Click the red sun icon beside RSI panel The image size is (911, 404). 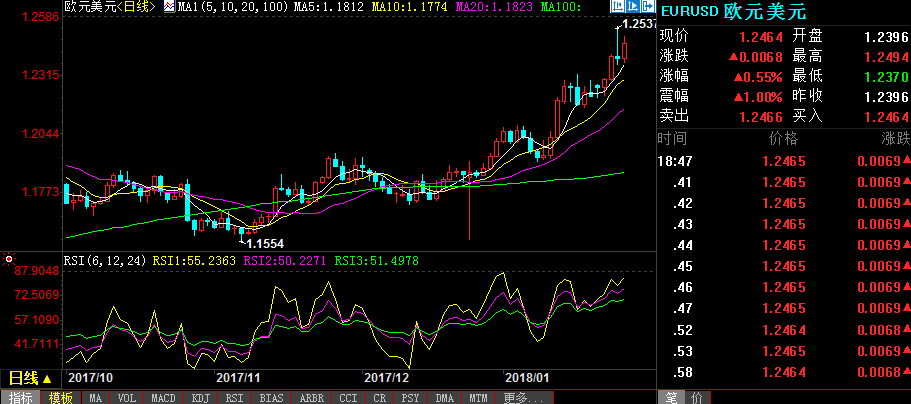coord(9,260)
